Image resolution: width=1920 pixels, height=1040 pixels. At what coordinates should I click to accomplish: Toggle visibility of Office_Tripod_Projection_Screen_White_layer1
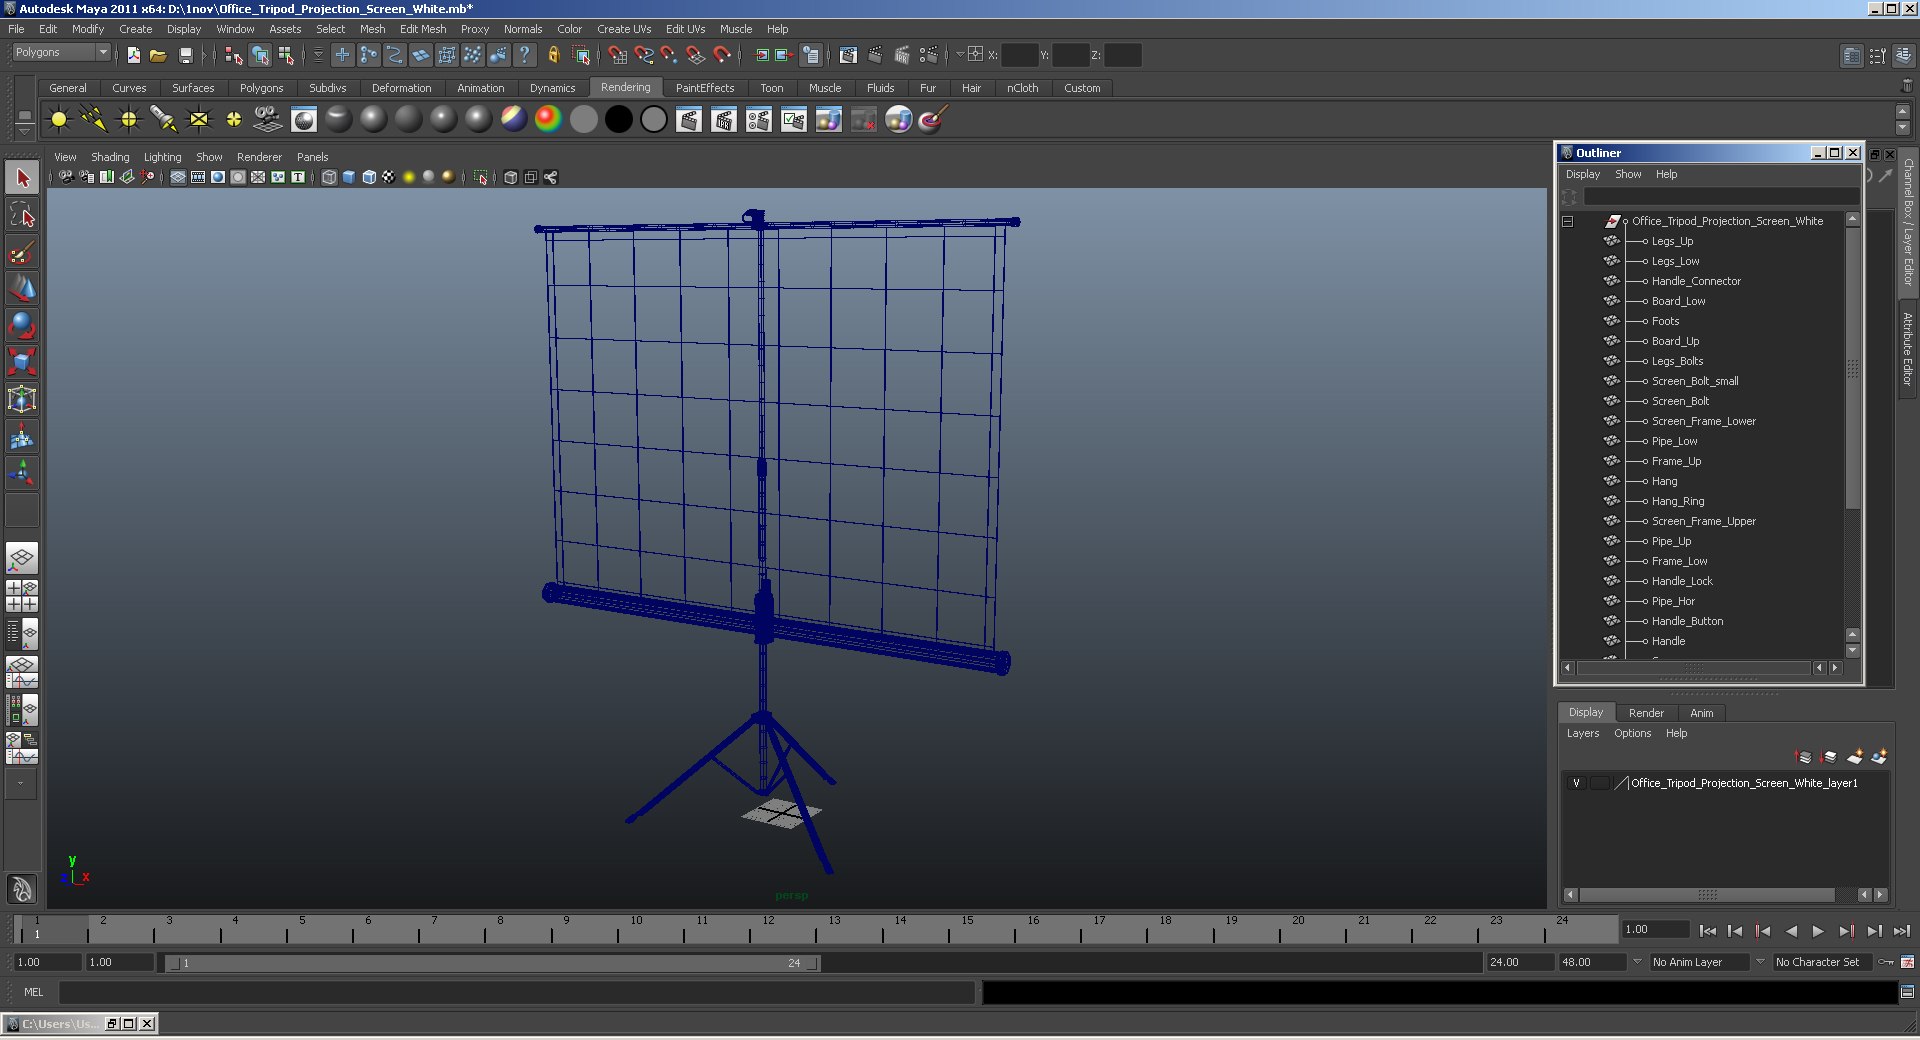tap(1576, 783)
